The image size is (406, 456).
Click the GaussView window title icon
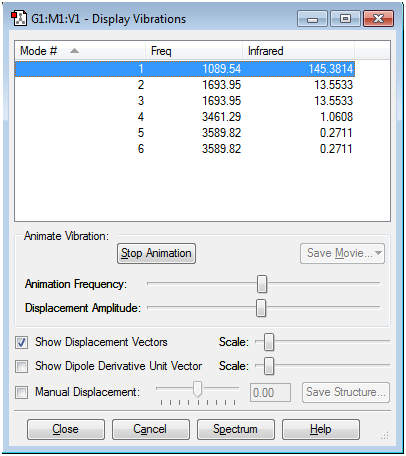[x=19, y=19]
